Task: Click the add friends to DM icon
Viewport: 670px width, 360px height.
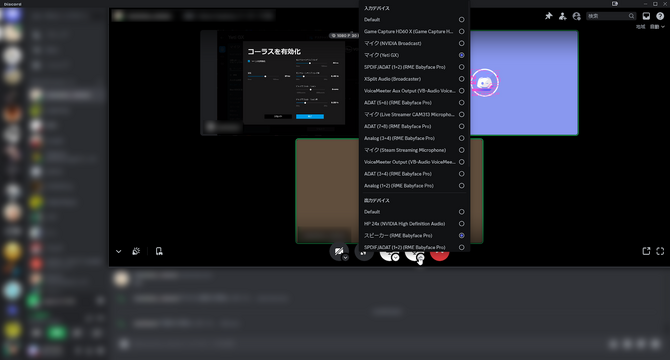Action: (x=562, y=16)
